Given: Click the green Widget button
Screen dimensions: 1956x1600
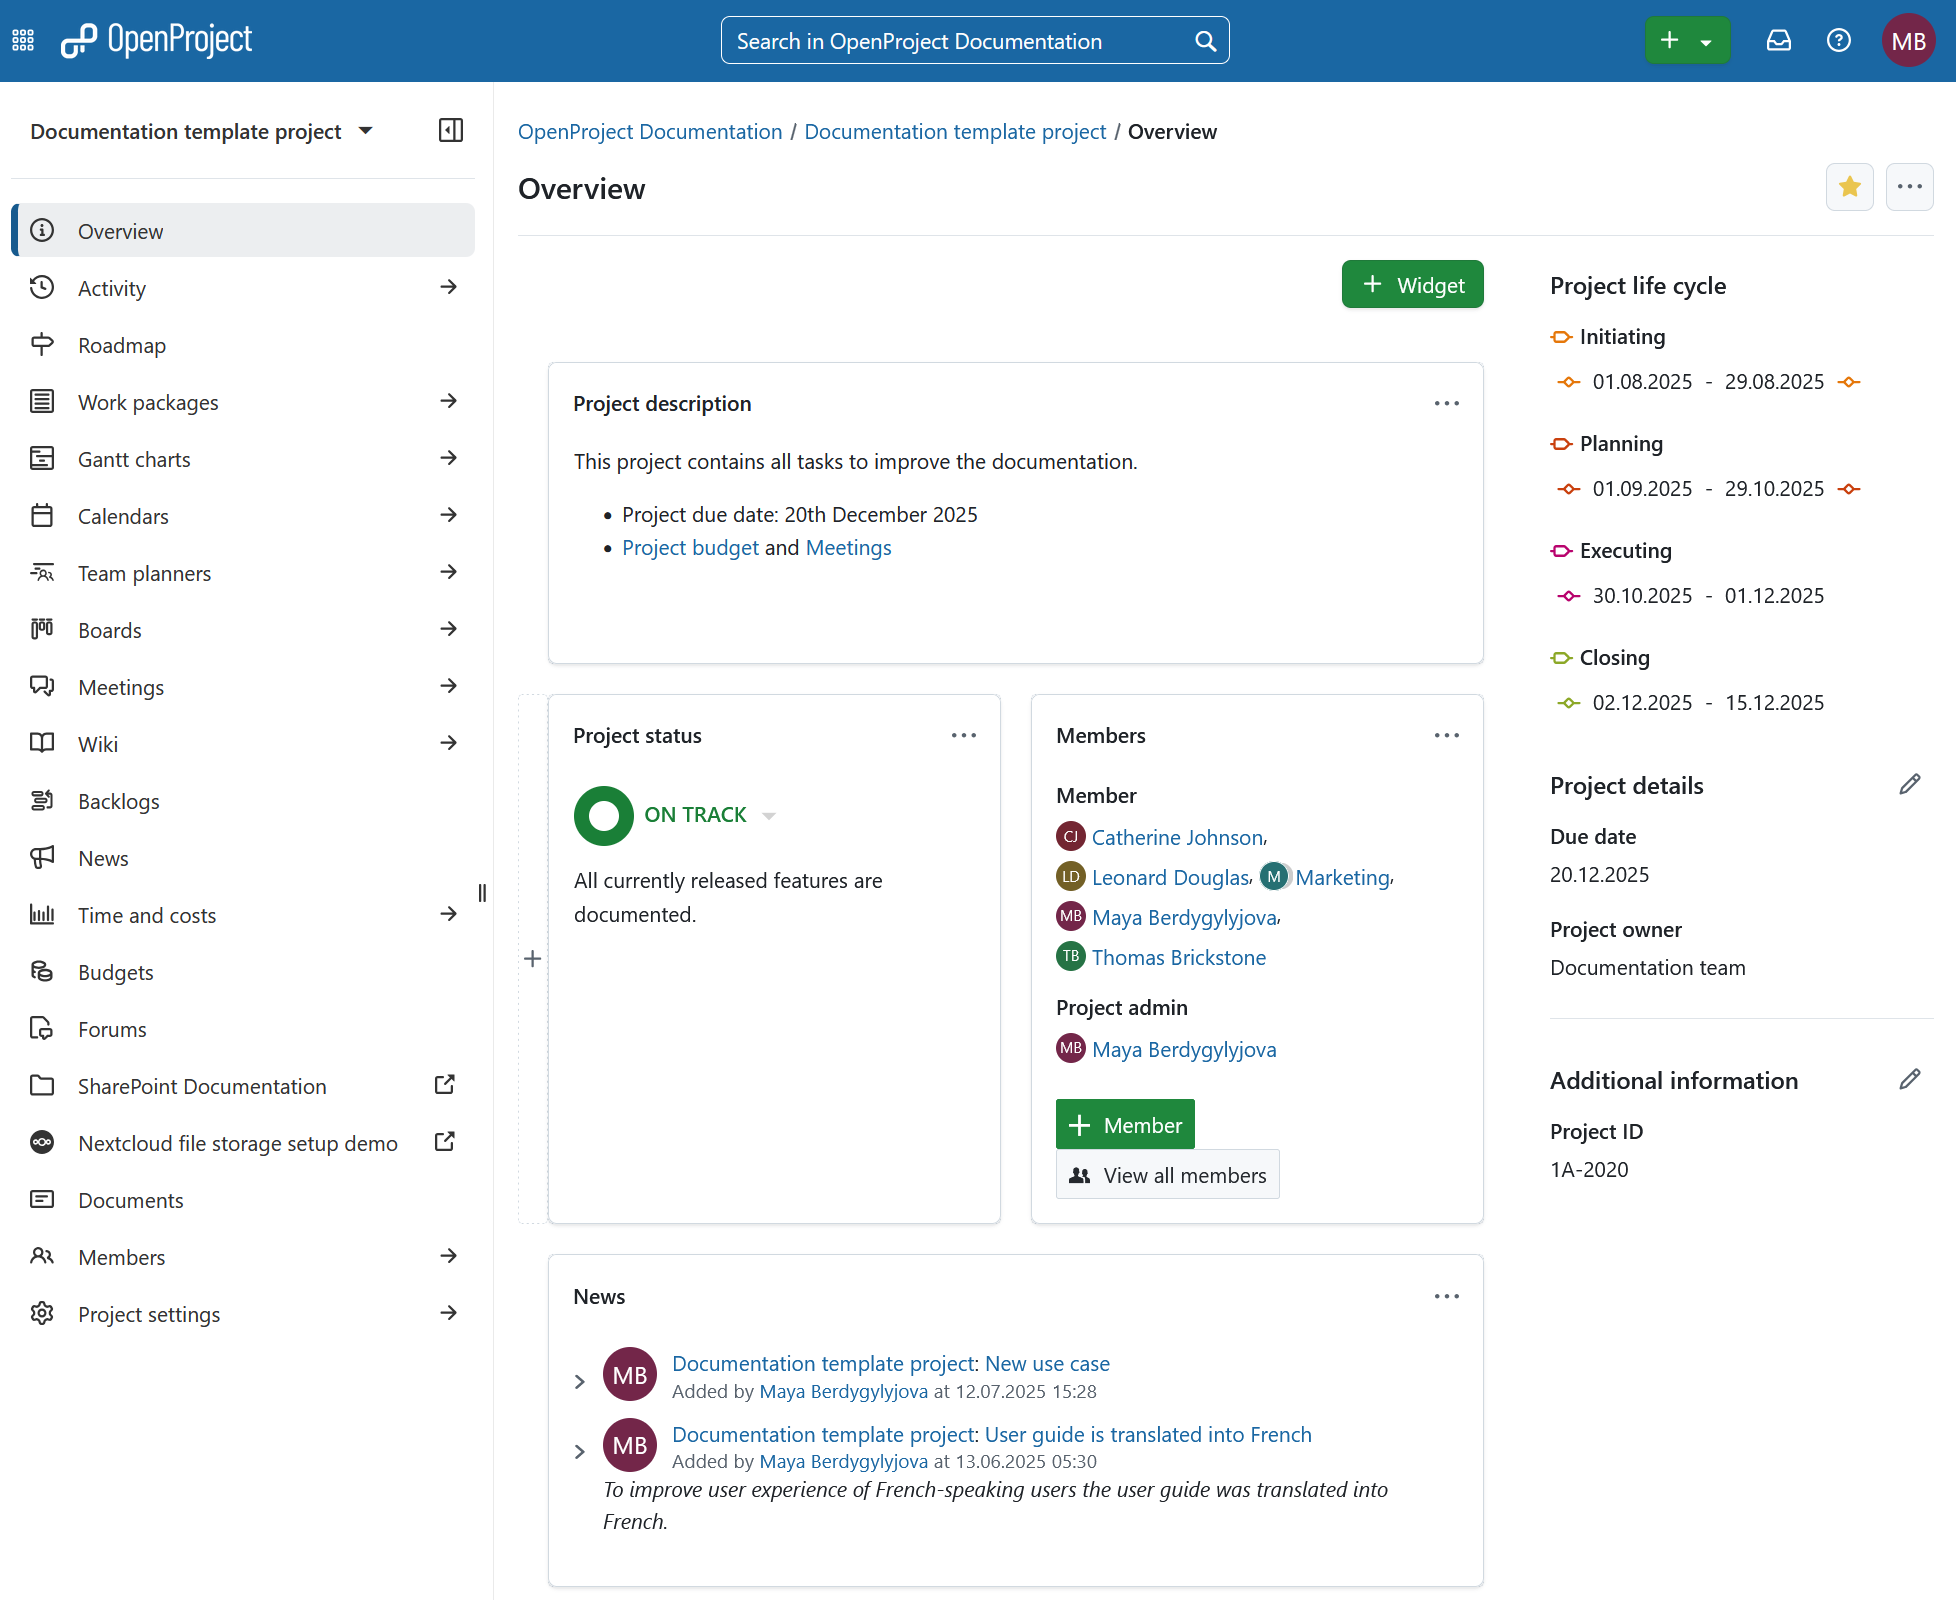Looking at the screenshot, I should tap(1412, 285).
